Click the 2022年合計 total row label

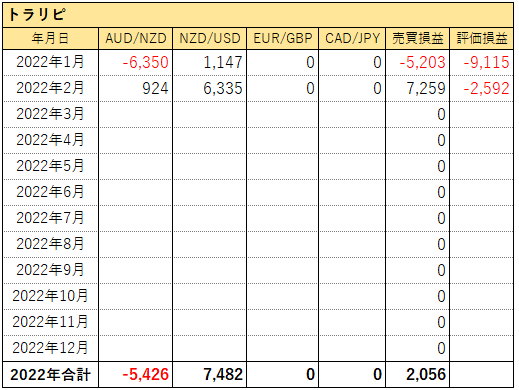50,375
